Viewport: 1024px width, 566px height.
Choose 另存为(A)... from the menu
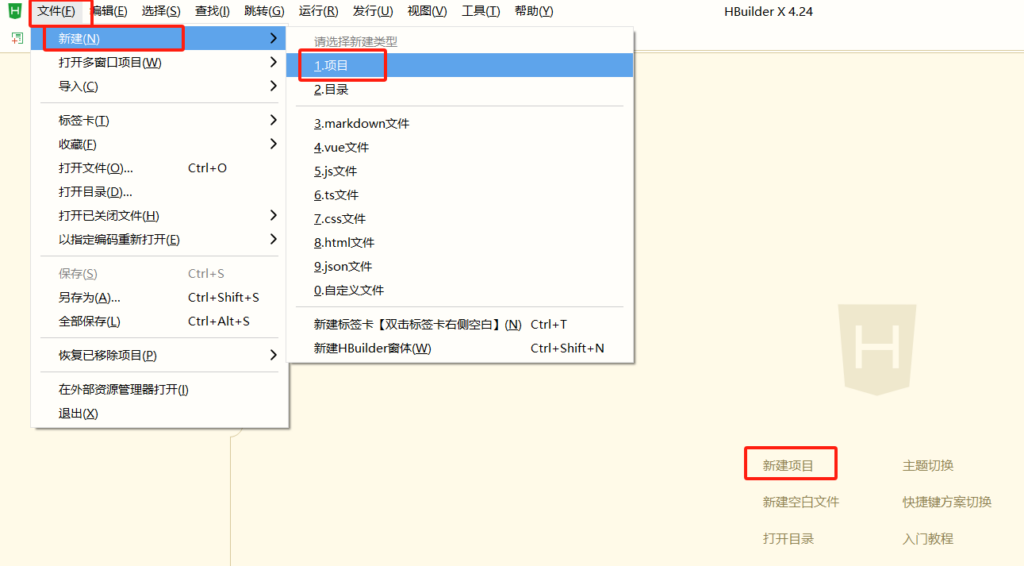[x=159, y=298]
